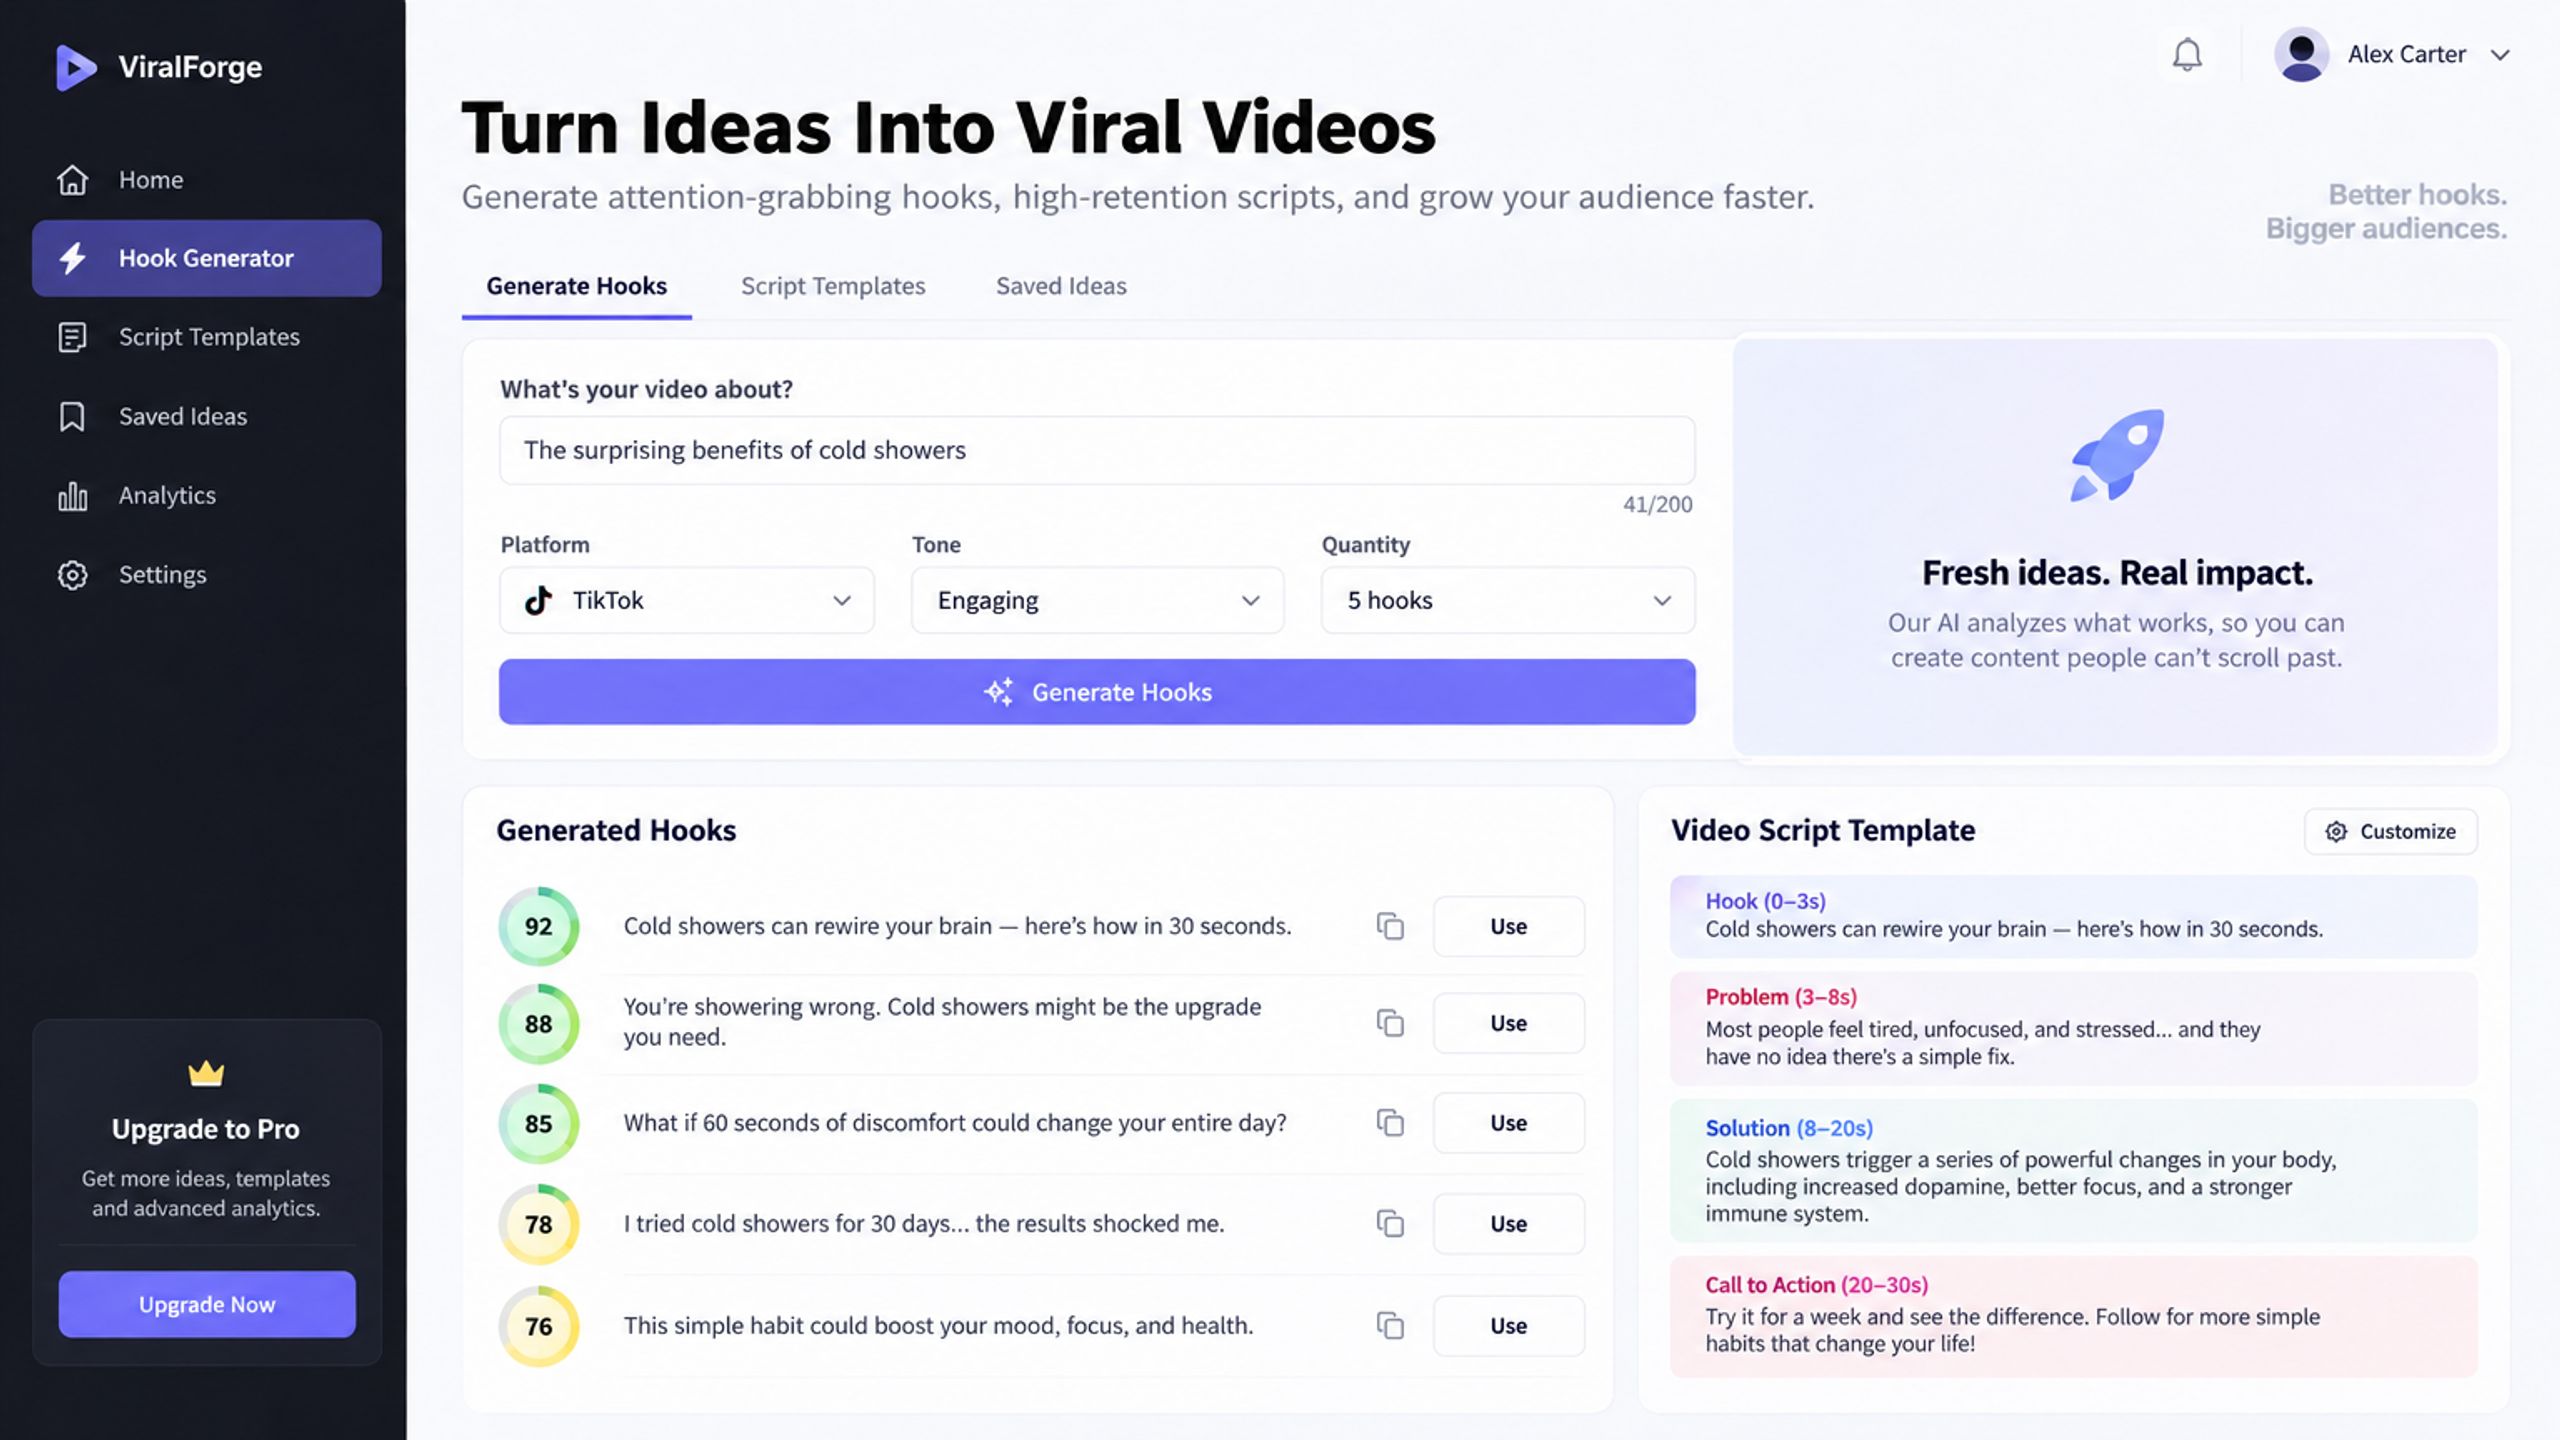The height and width of the screenshot is (1440, 2560).
Task: Open Analytics in the sidebar
Action: pyautogui.click(x=207, y=495)
